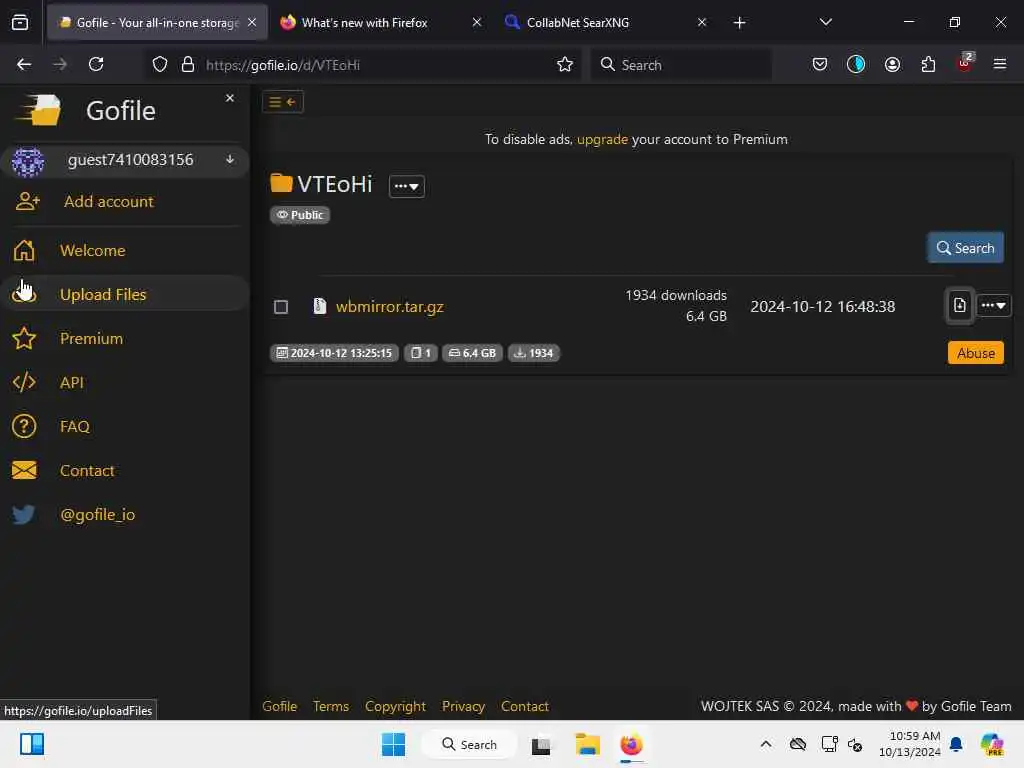Screen dimensions: 1024x768
Task: Close the Gofile browser tab
Action: coord(252,23)
